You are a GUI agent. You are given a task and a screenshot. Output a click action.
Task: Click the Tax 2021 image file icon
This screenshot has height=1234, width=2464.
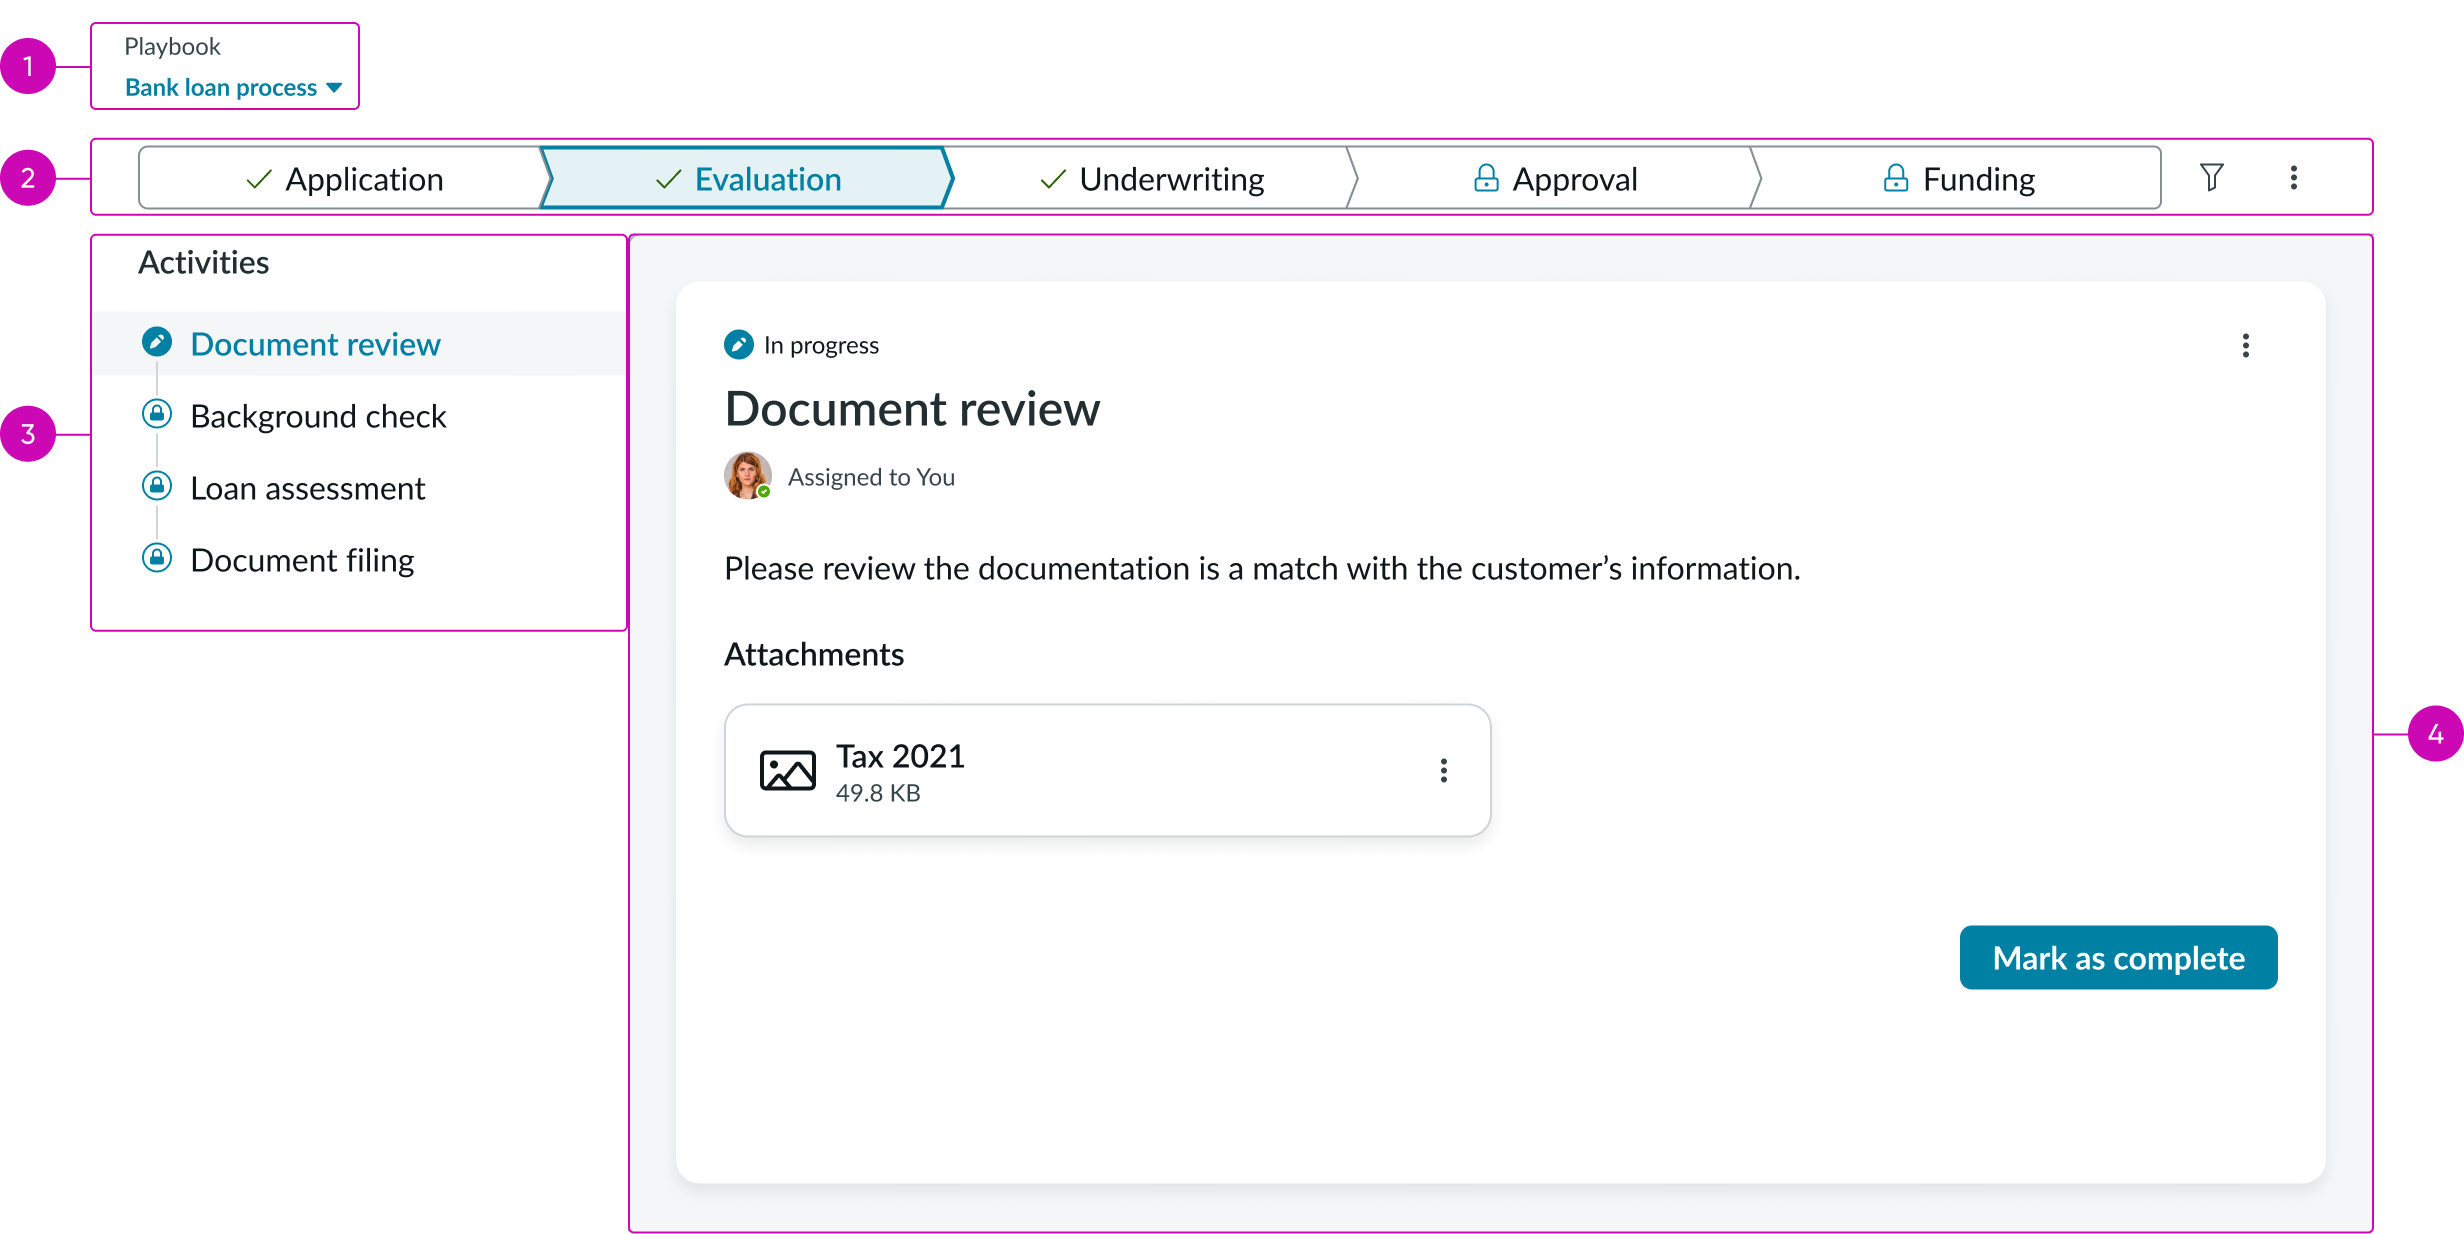[787, 771]
